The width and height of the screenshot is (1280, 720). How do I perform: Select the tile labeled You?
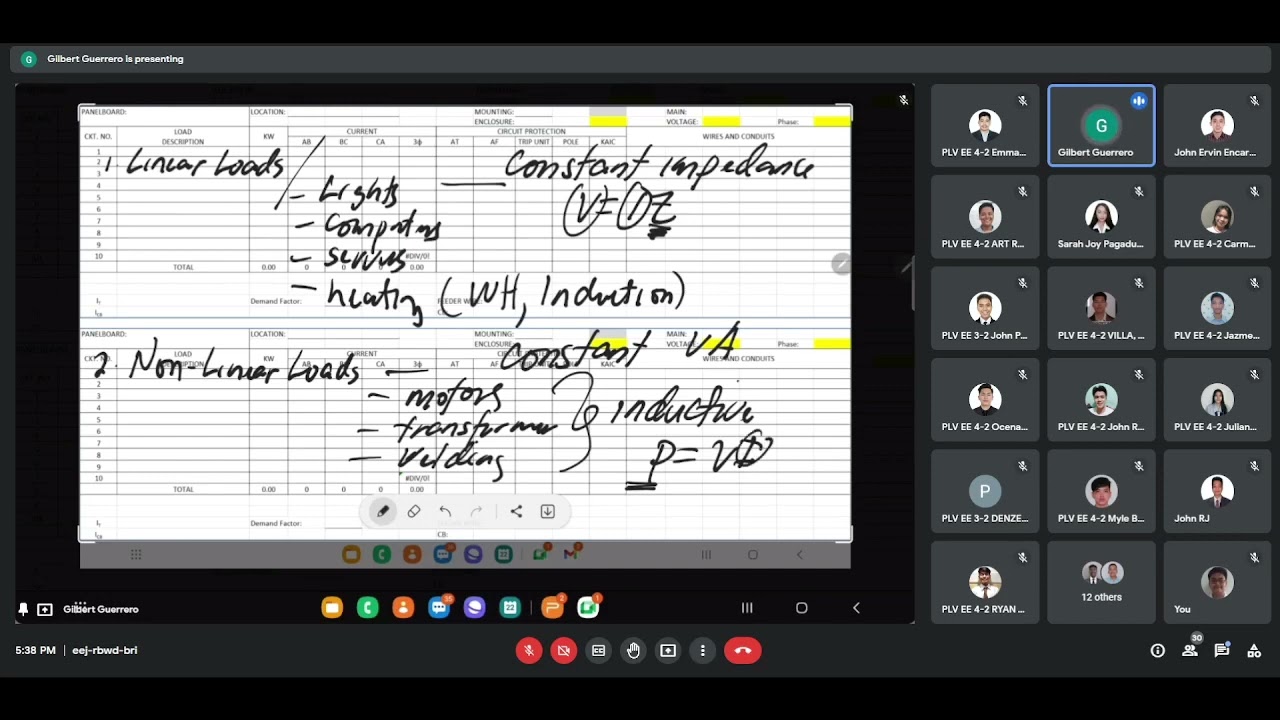click(1217, 582)
